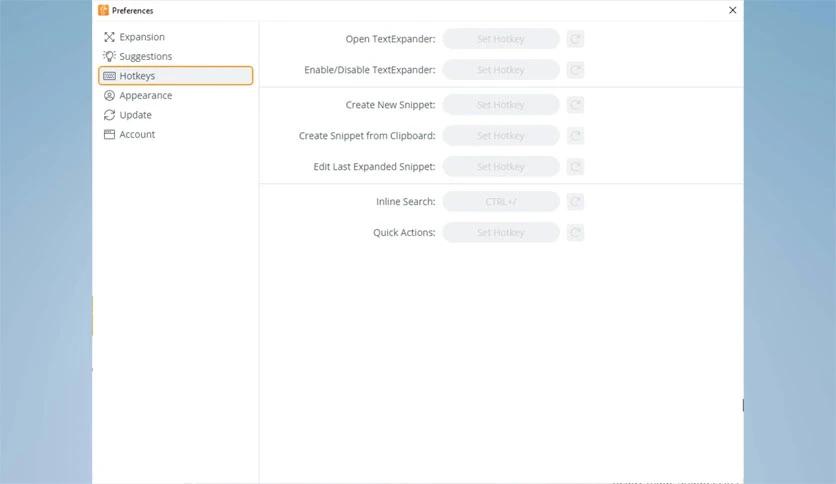Change the Inline Search CTRL+/ hotkey
This screenshot has height=484, width=836.
[x=500, y=202]
